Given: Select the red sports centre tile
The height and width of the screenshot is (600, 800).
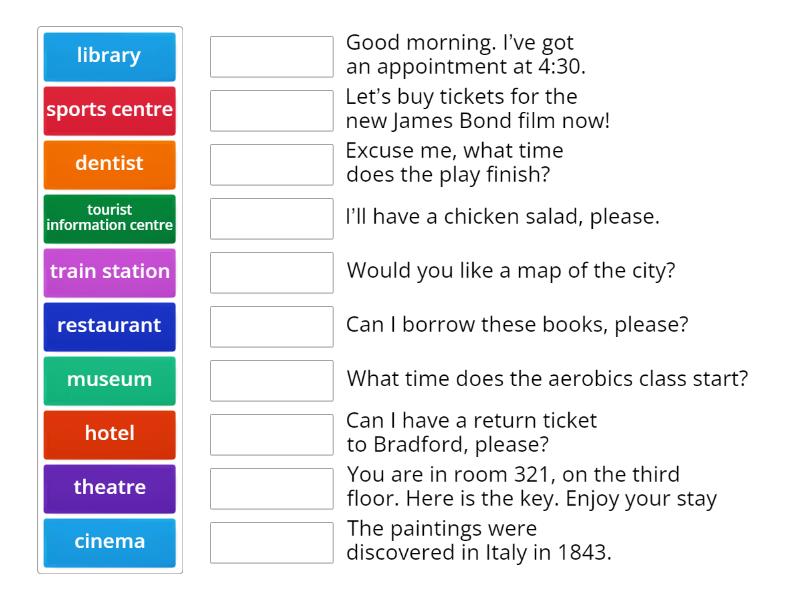Looking at the screenshot, I should 109,110.
